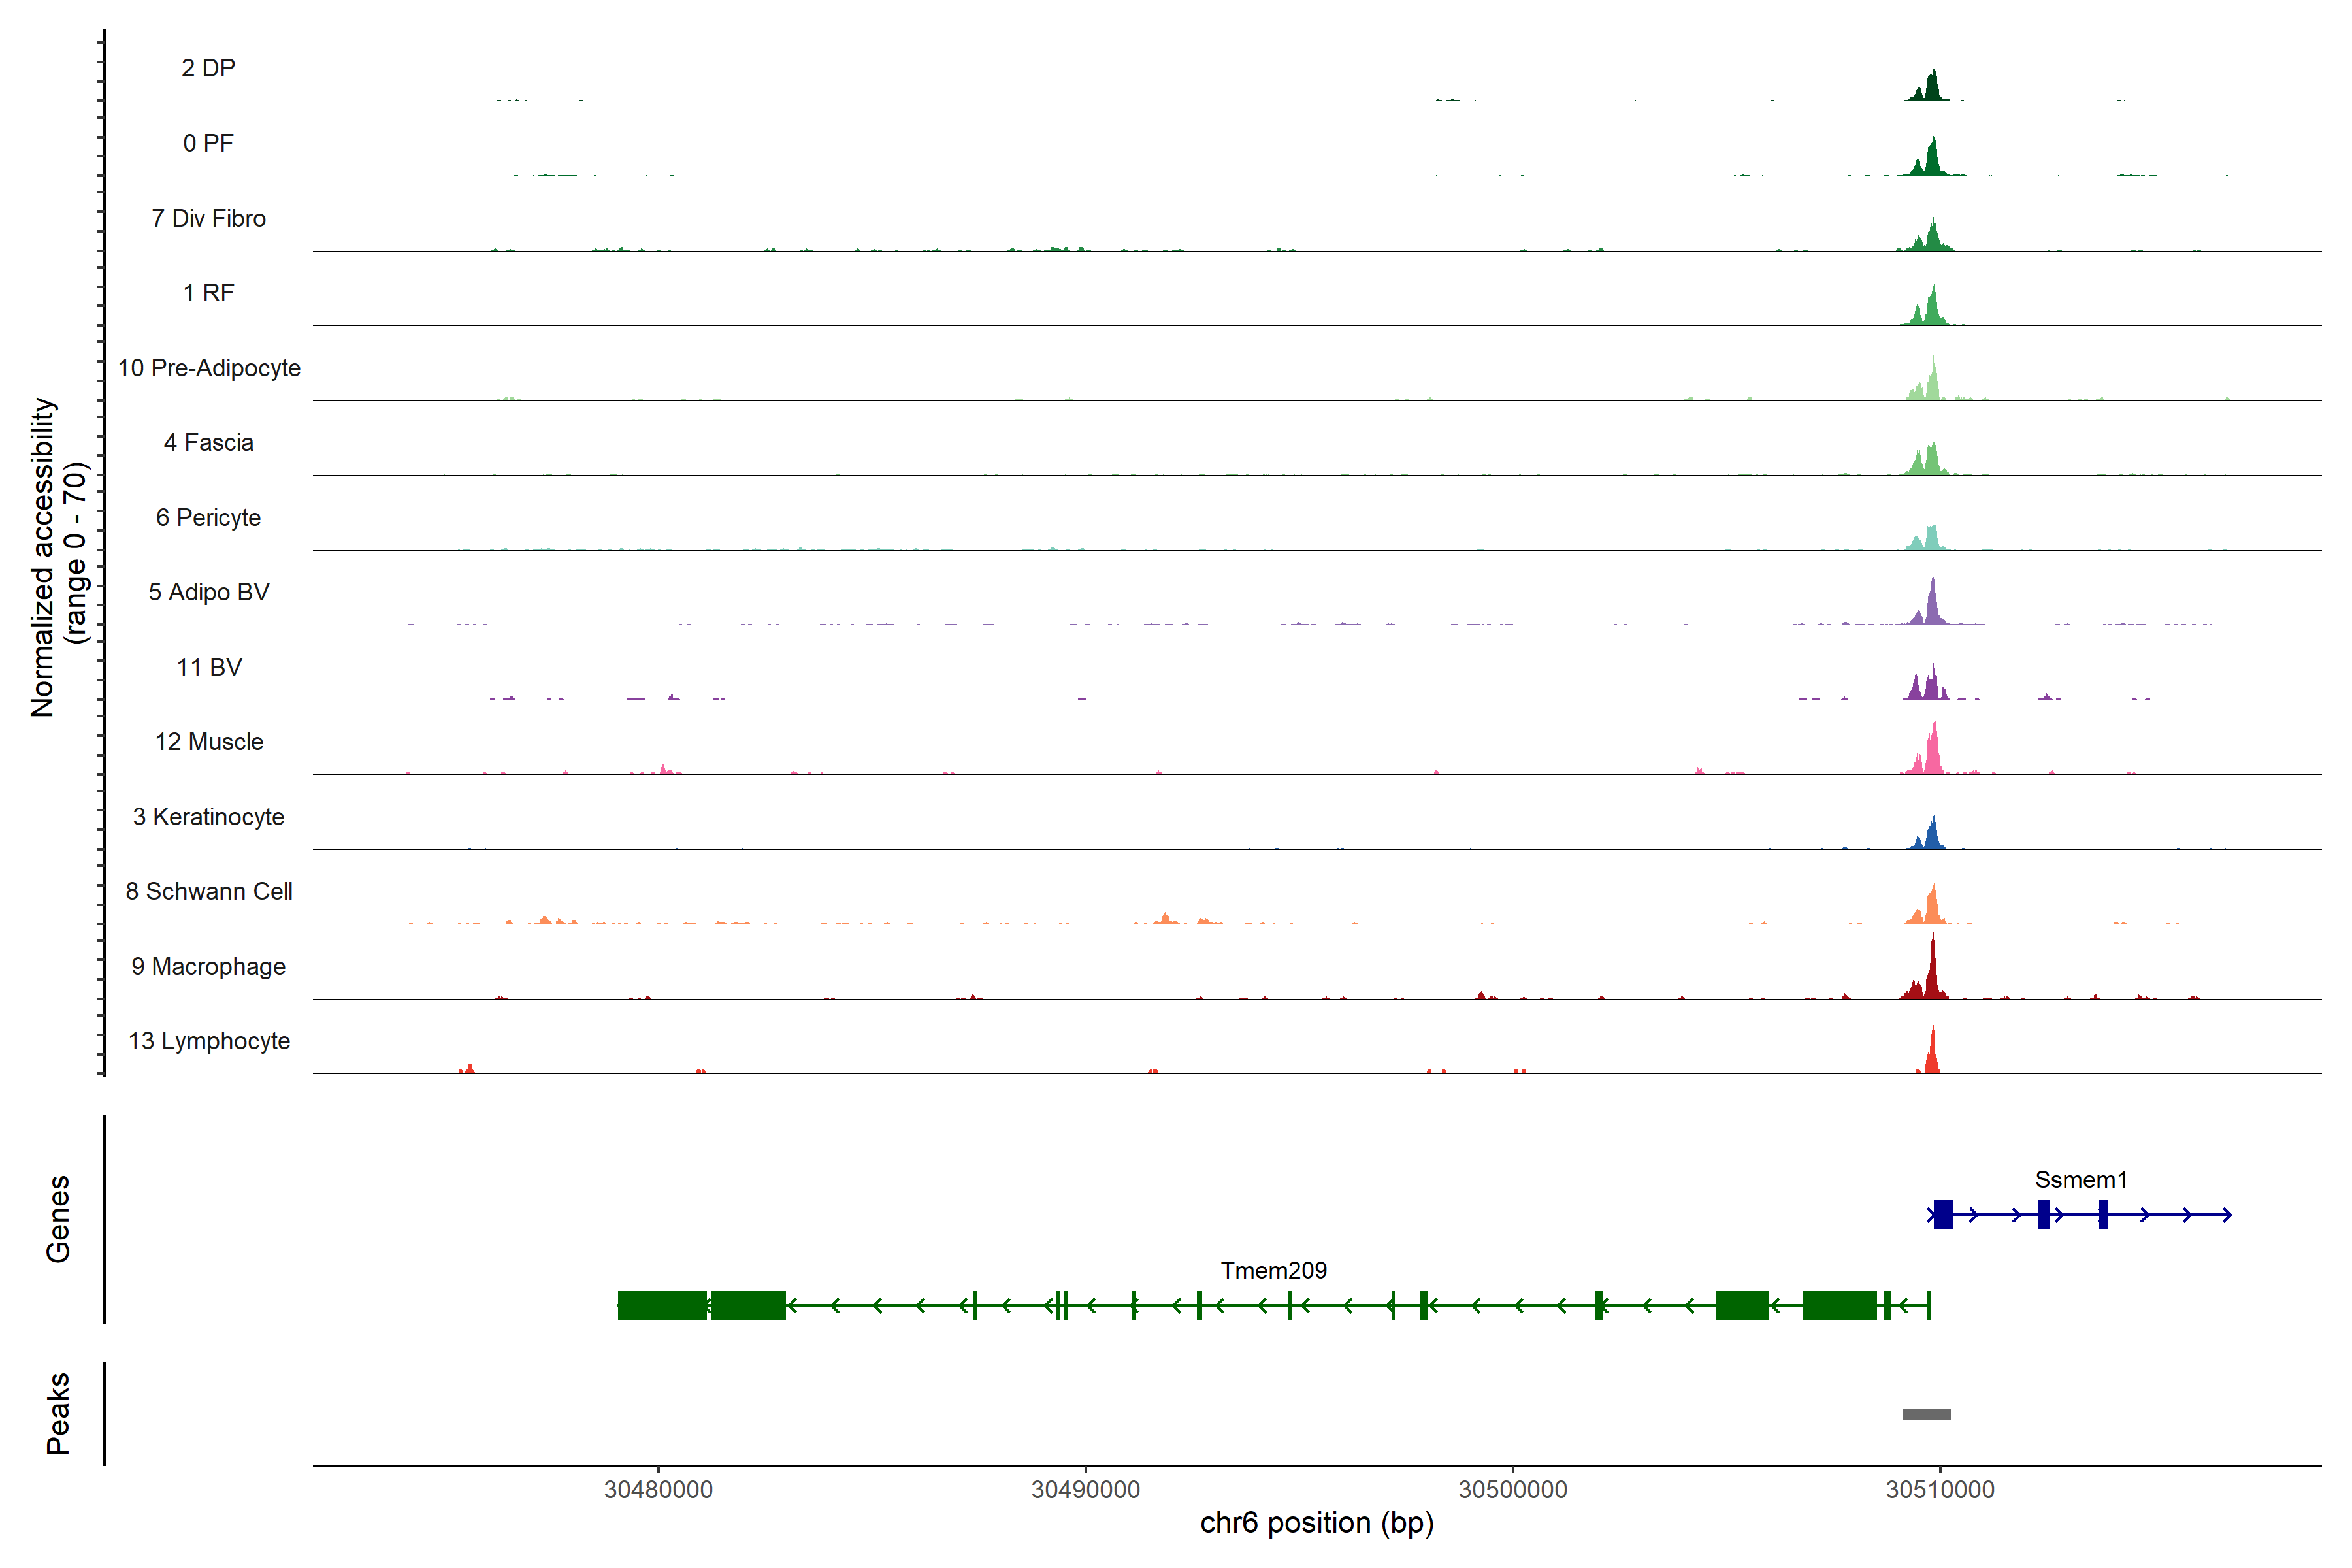Click the 0 PF track label

click(208, 143)
